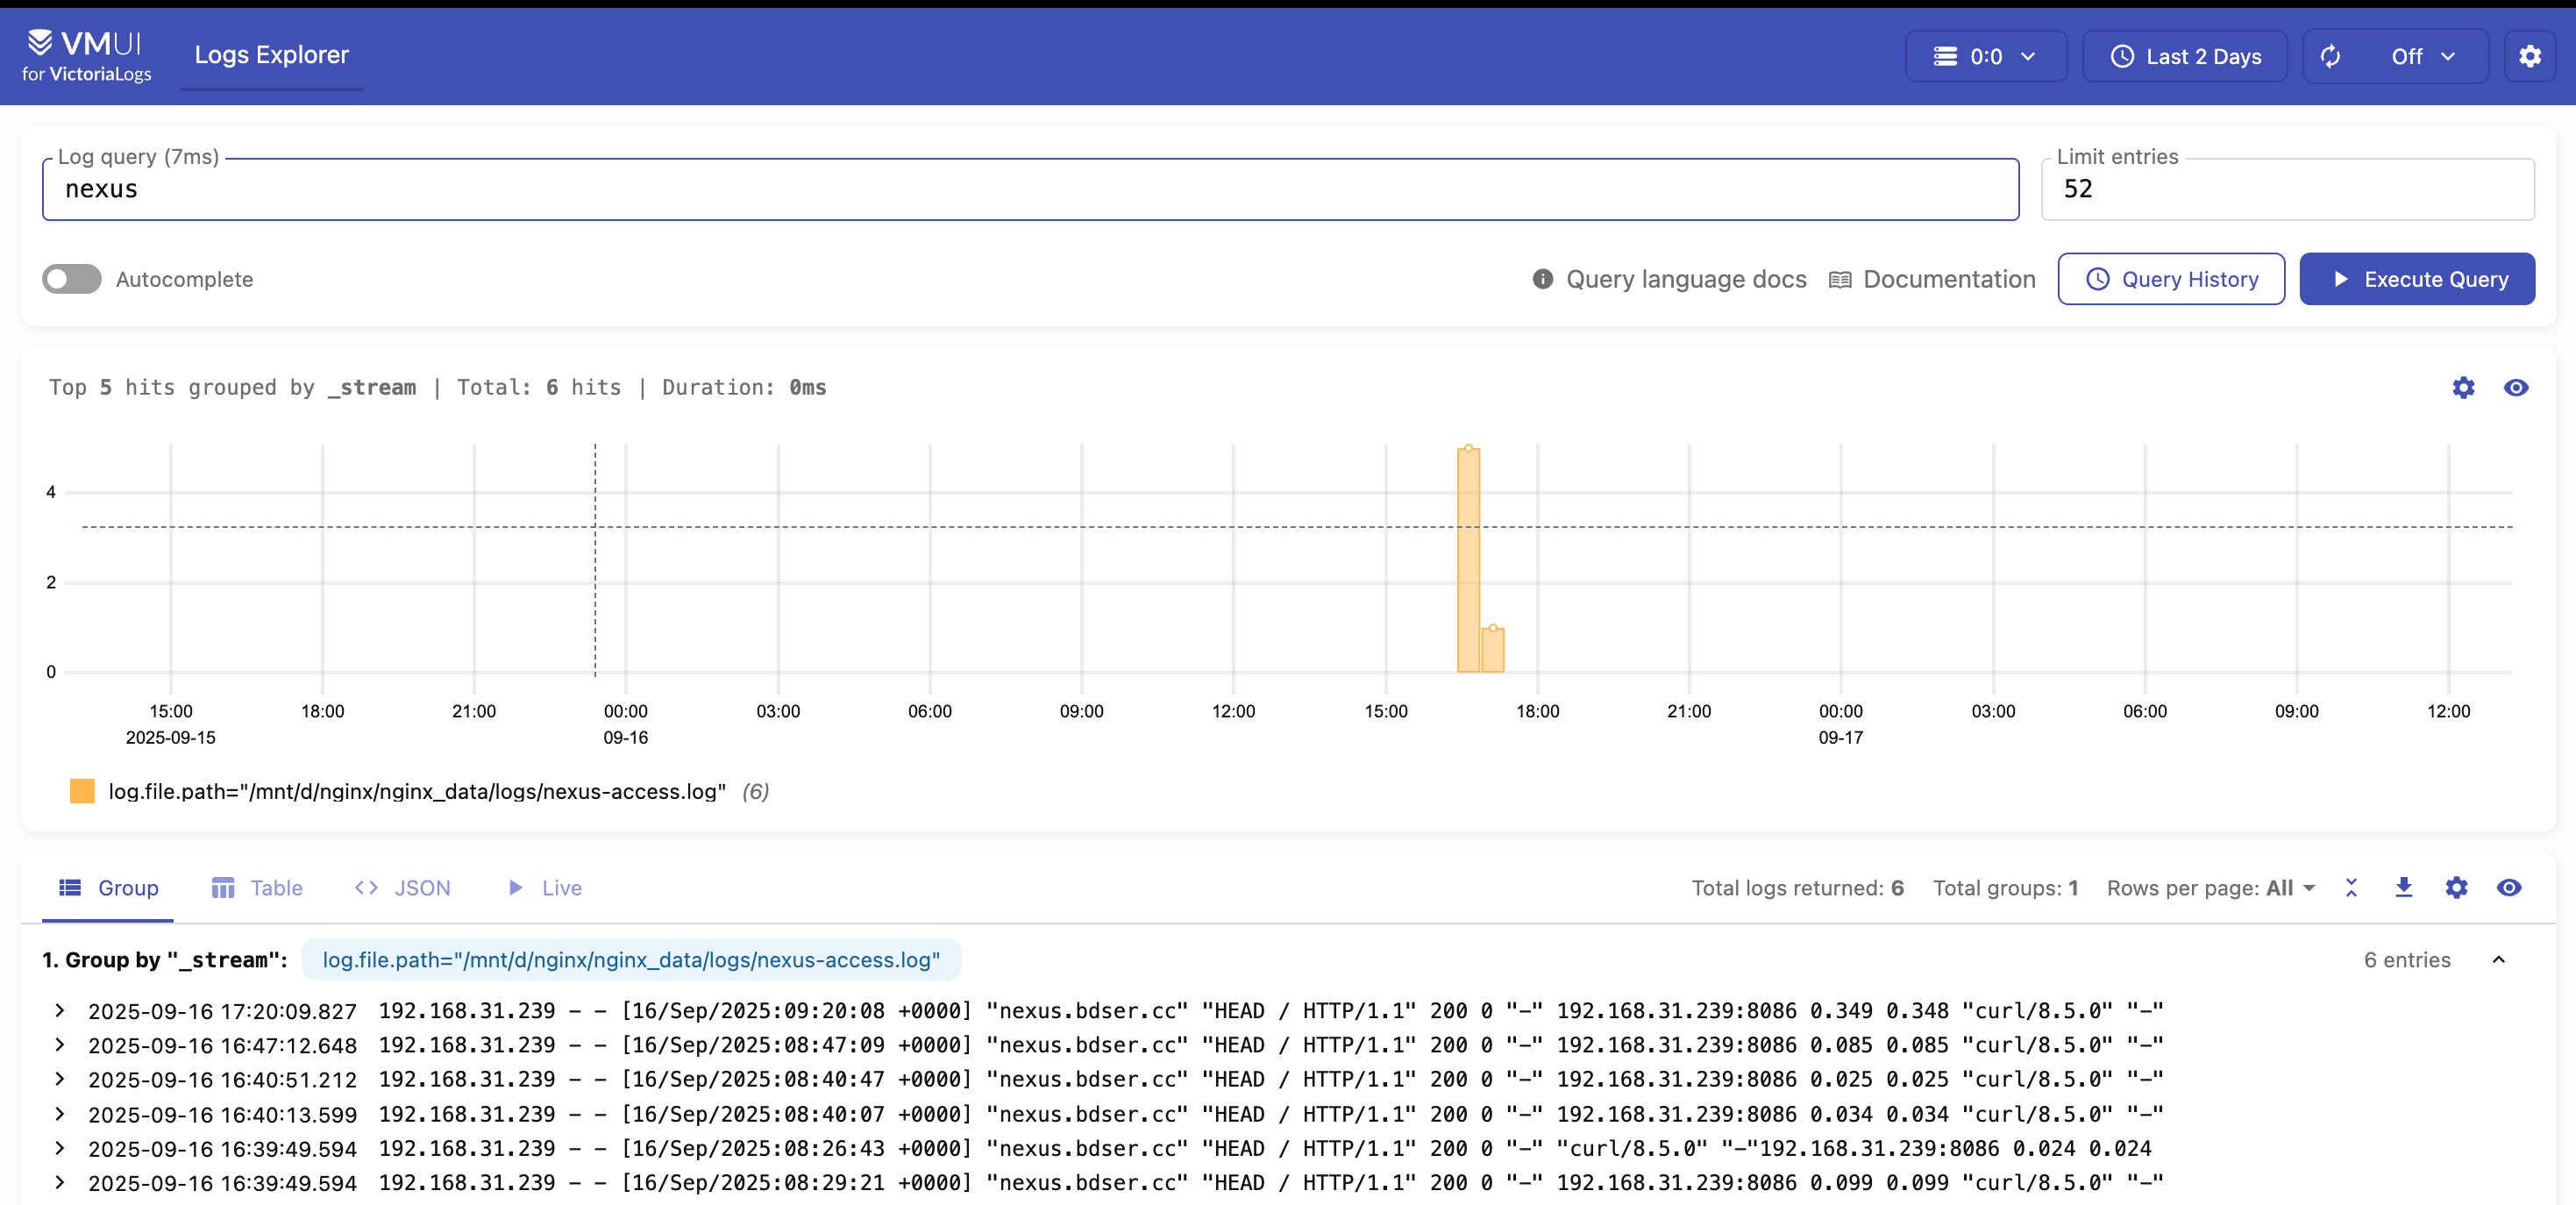Switch to the JSON tab

[403, 888]
